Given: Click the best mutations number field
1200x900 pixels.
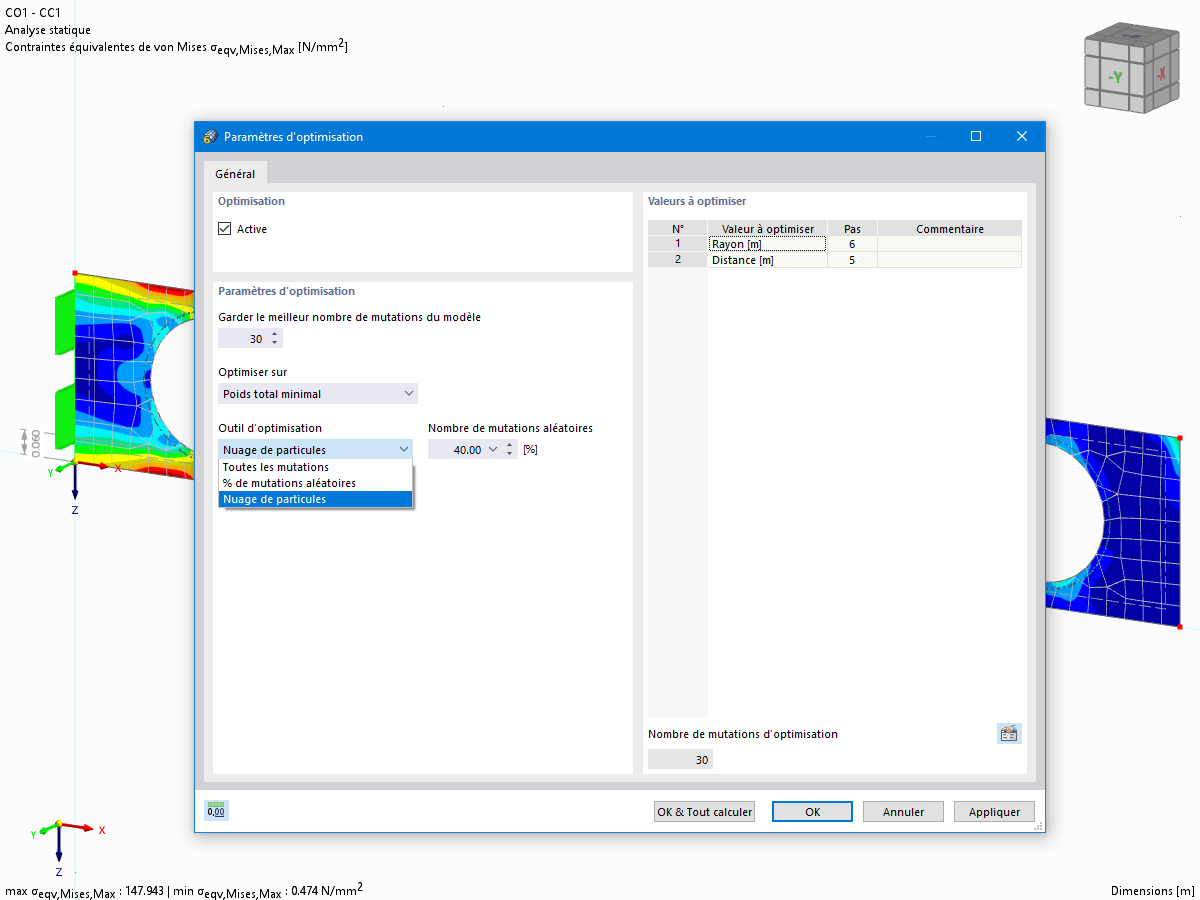Looking at the screenshot, I should (x=242, y=339).
